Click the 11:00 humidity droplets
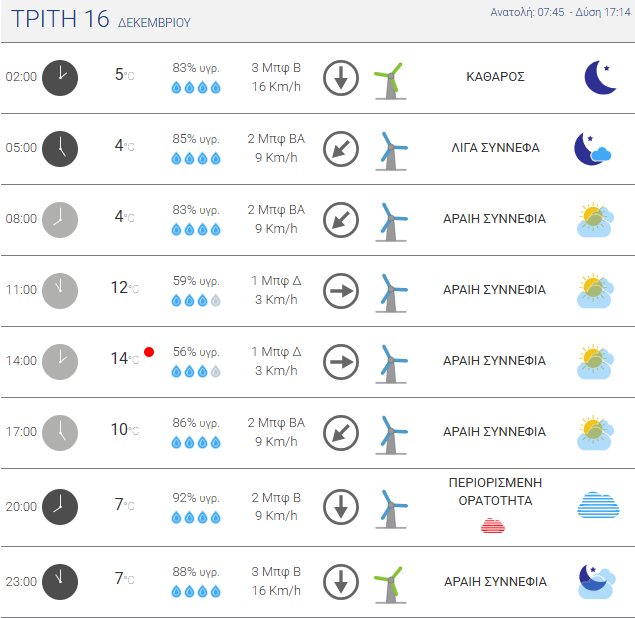Screen dimensions: 635x618 point(196,300)
